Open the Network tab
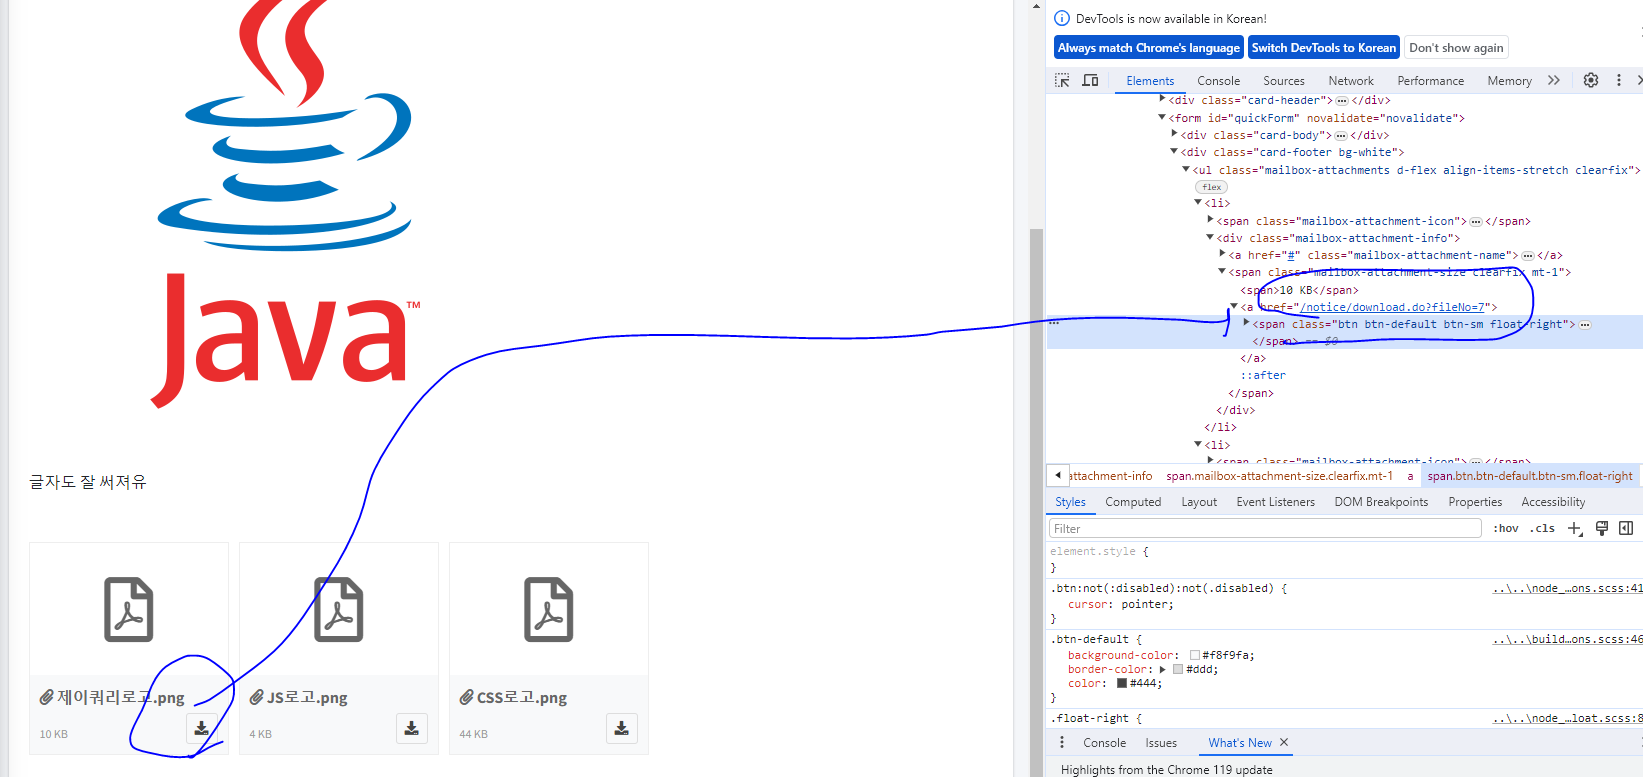The width and height of the screenshot is (1643, 777). (1351, 81)
